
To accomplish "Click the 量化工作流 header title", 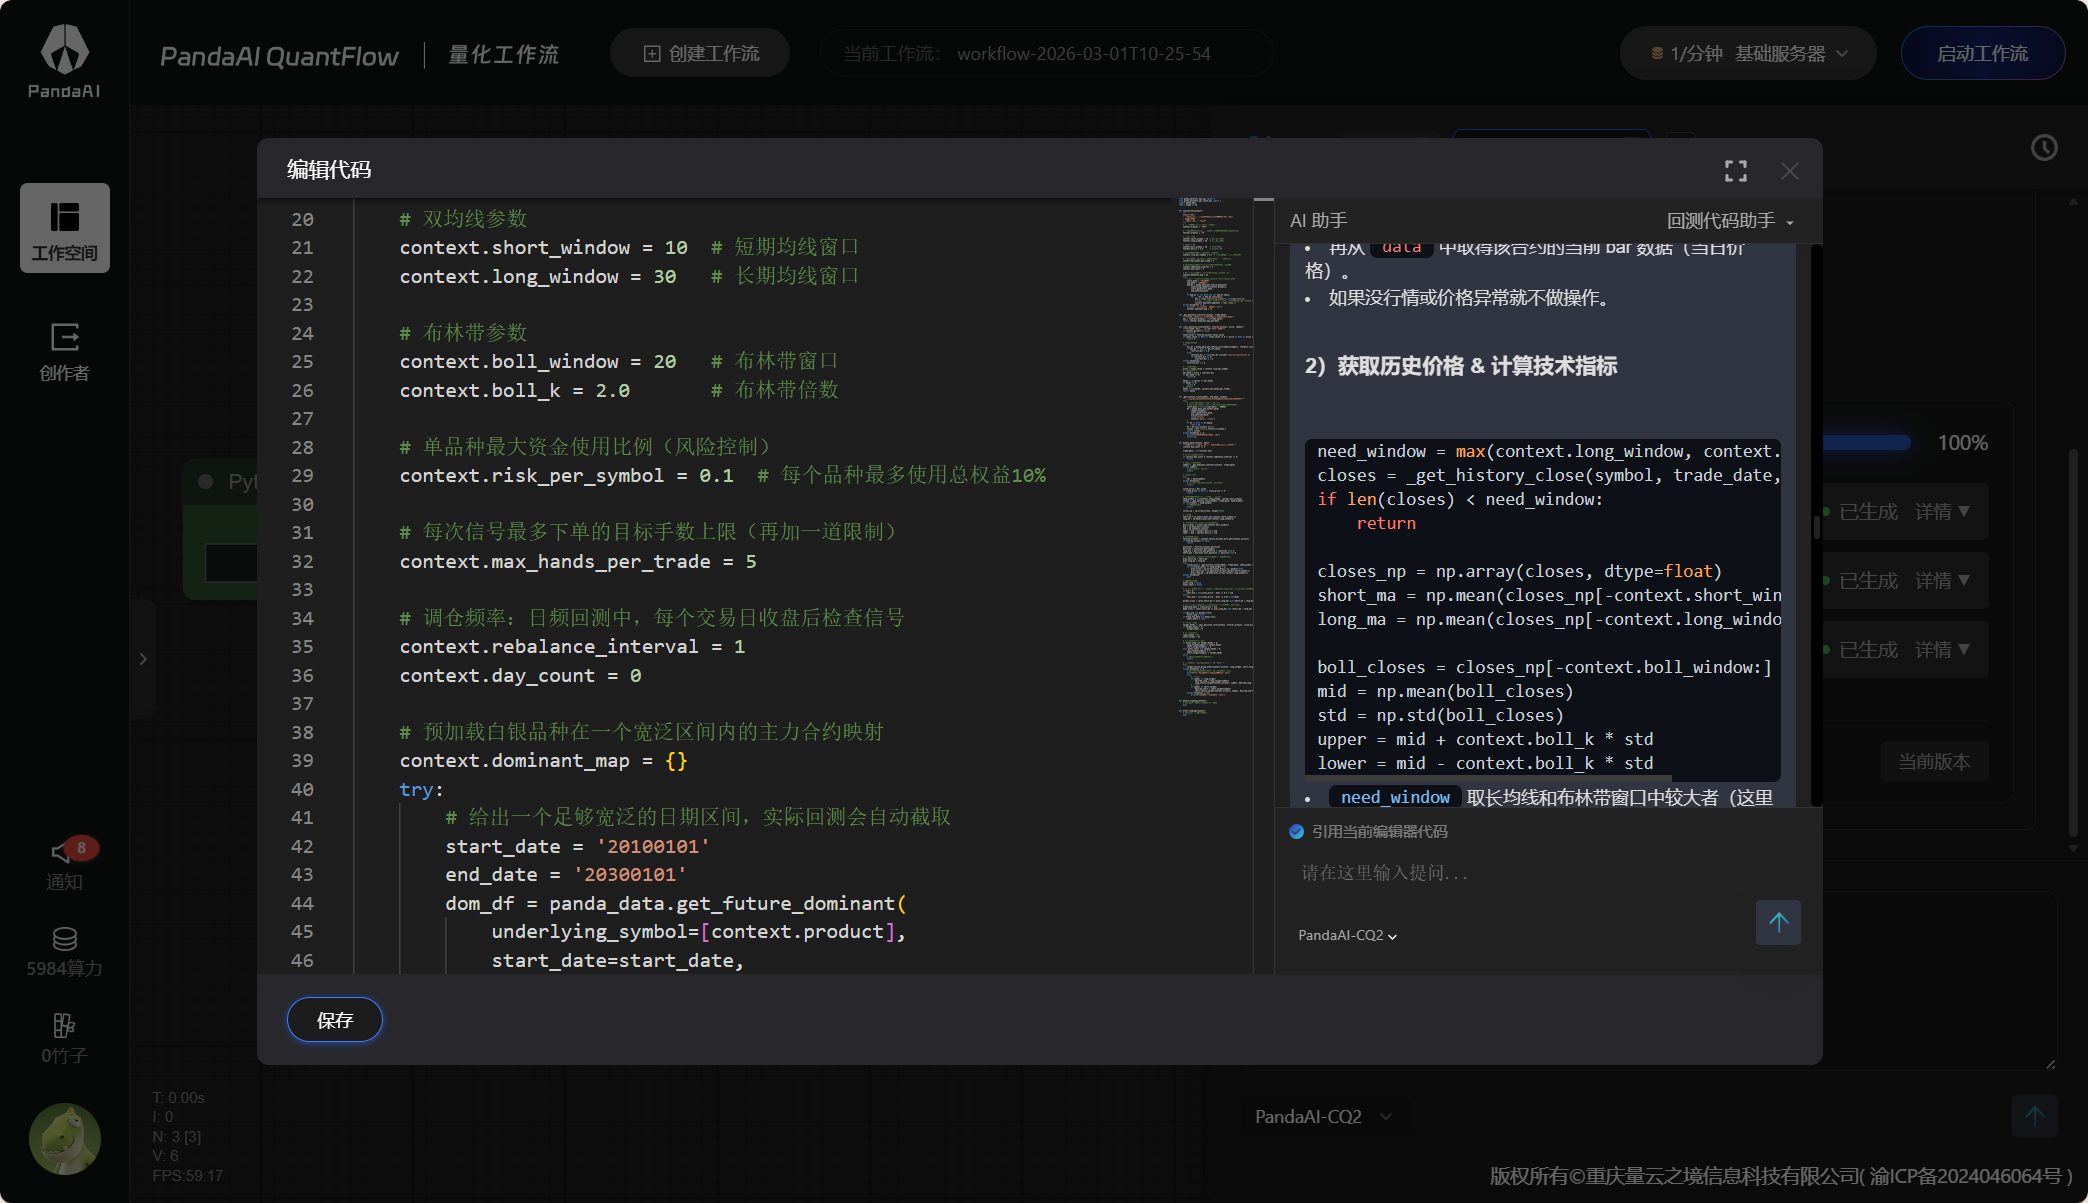I will [503, 54].
